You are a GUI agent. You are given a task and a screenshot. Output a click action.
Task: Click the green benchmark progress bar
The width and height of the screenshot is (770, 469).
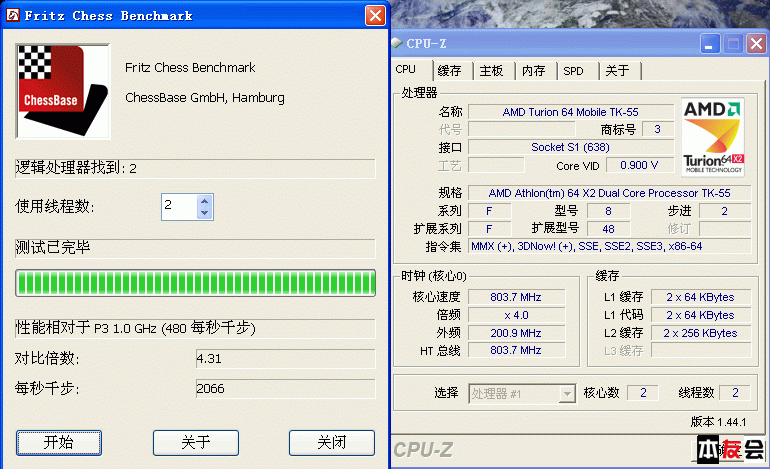(x=195, y=283)
